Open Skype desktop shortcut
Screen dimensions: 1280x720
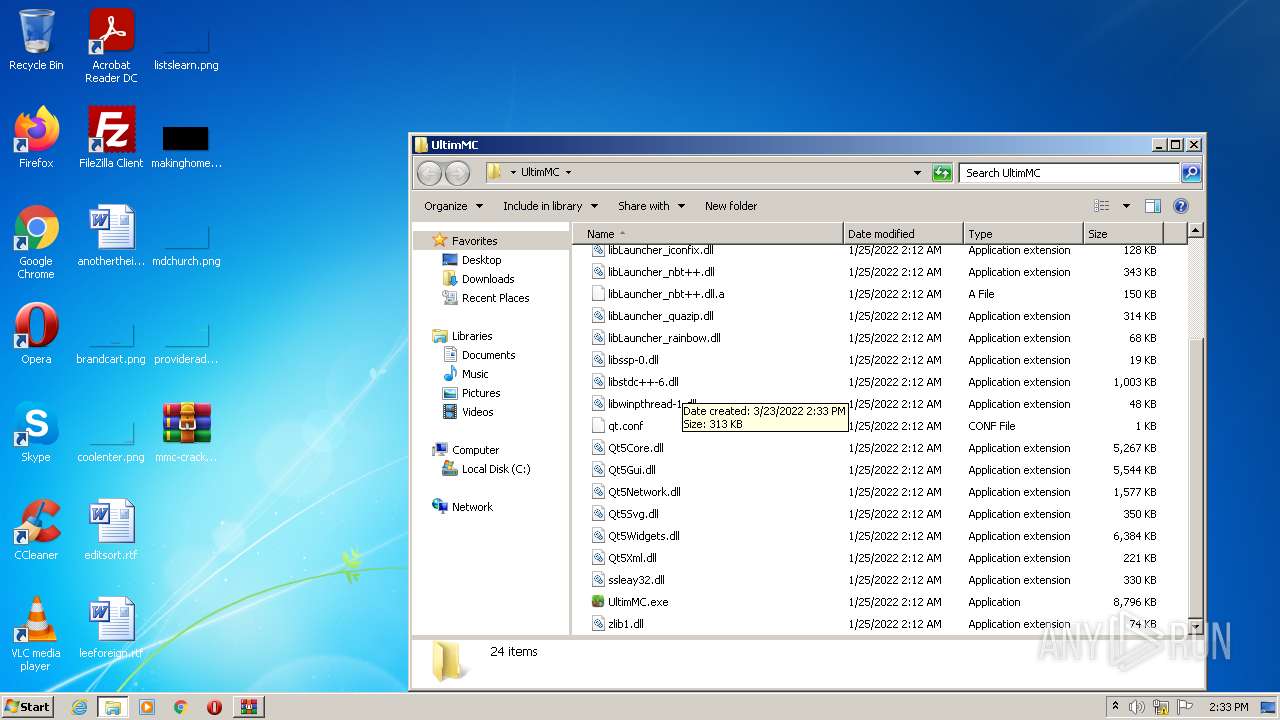[36, 432]
